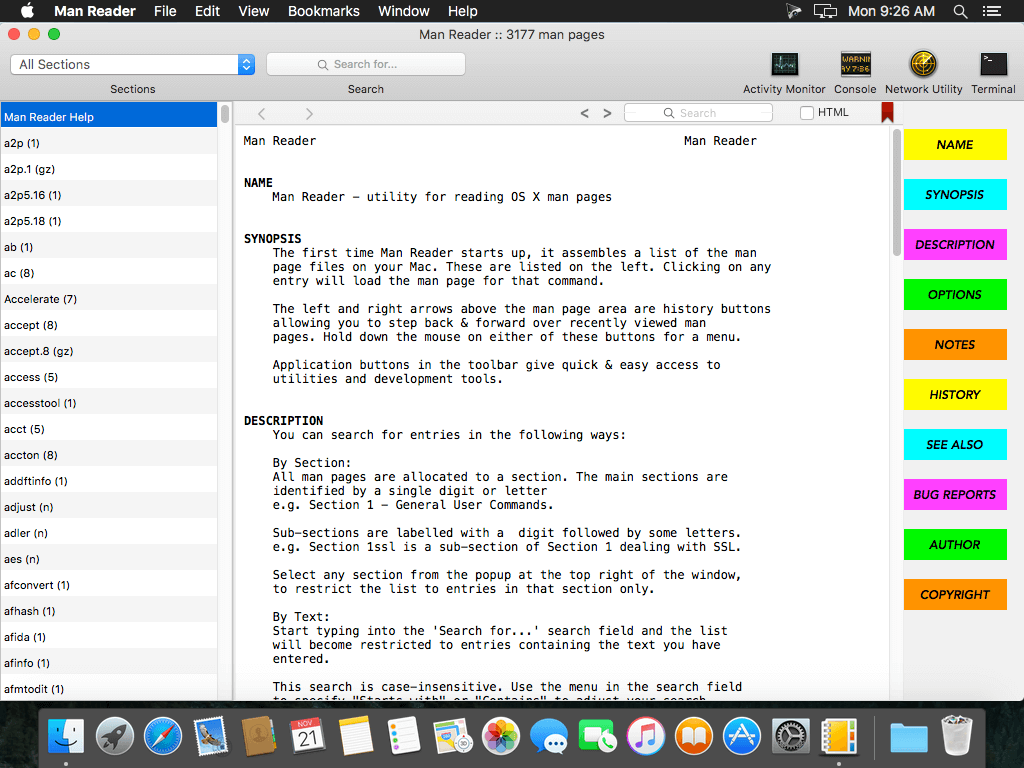This screenshot has width=1024, height=768.
Task: Select 'accesstool (1)' entry
Action: click(108, 403)
